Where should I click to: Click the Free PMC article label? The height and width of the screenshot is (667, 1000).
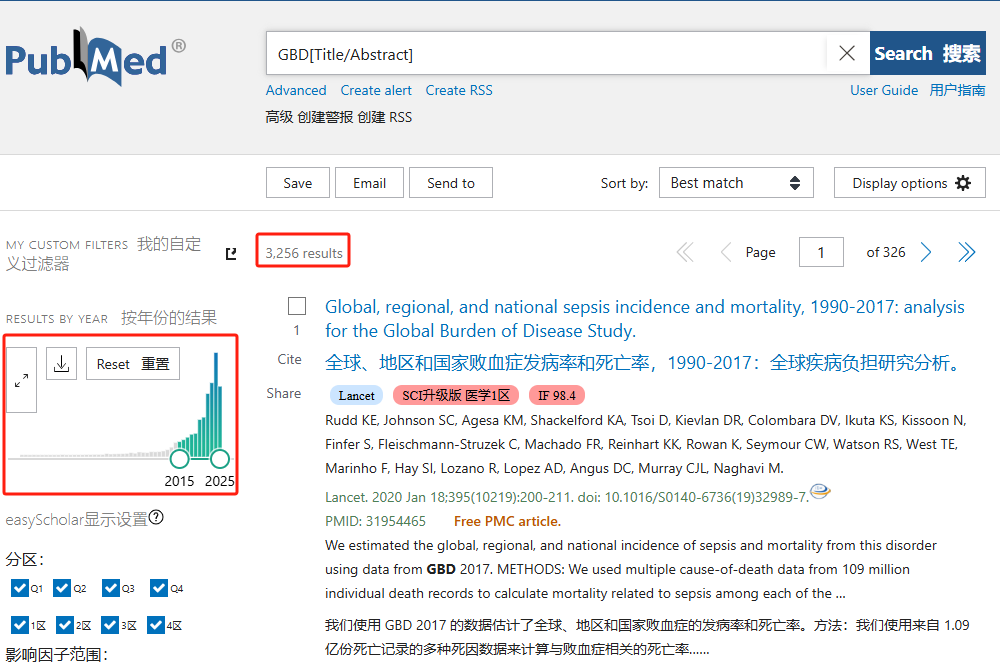pyautogui.click(x=508, y=522)
